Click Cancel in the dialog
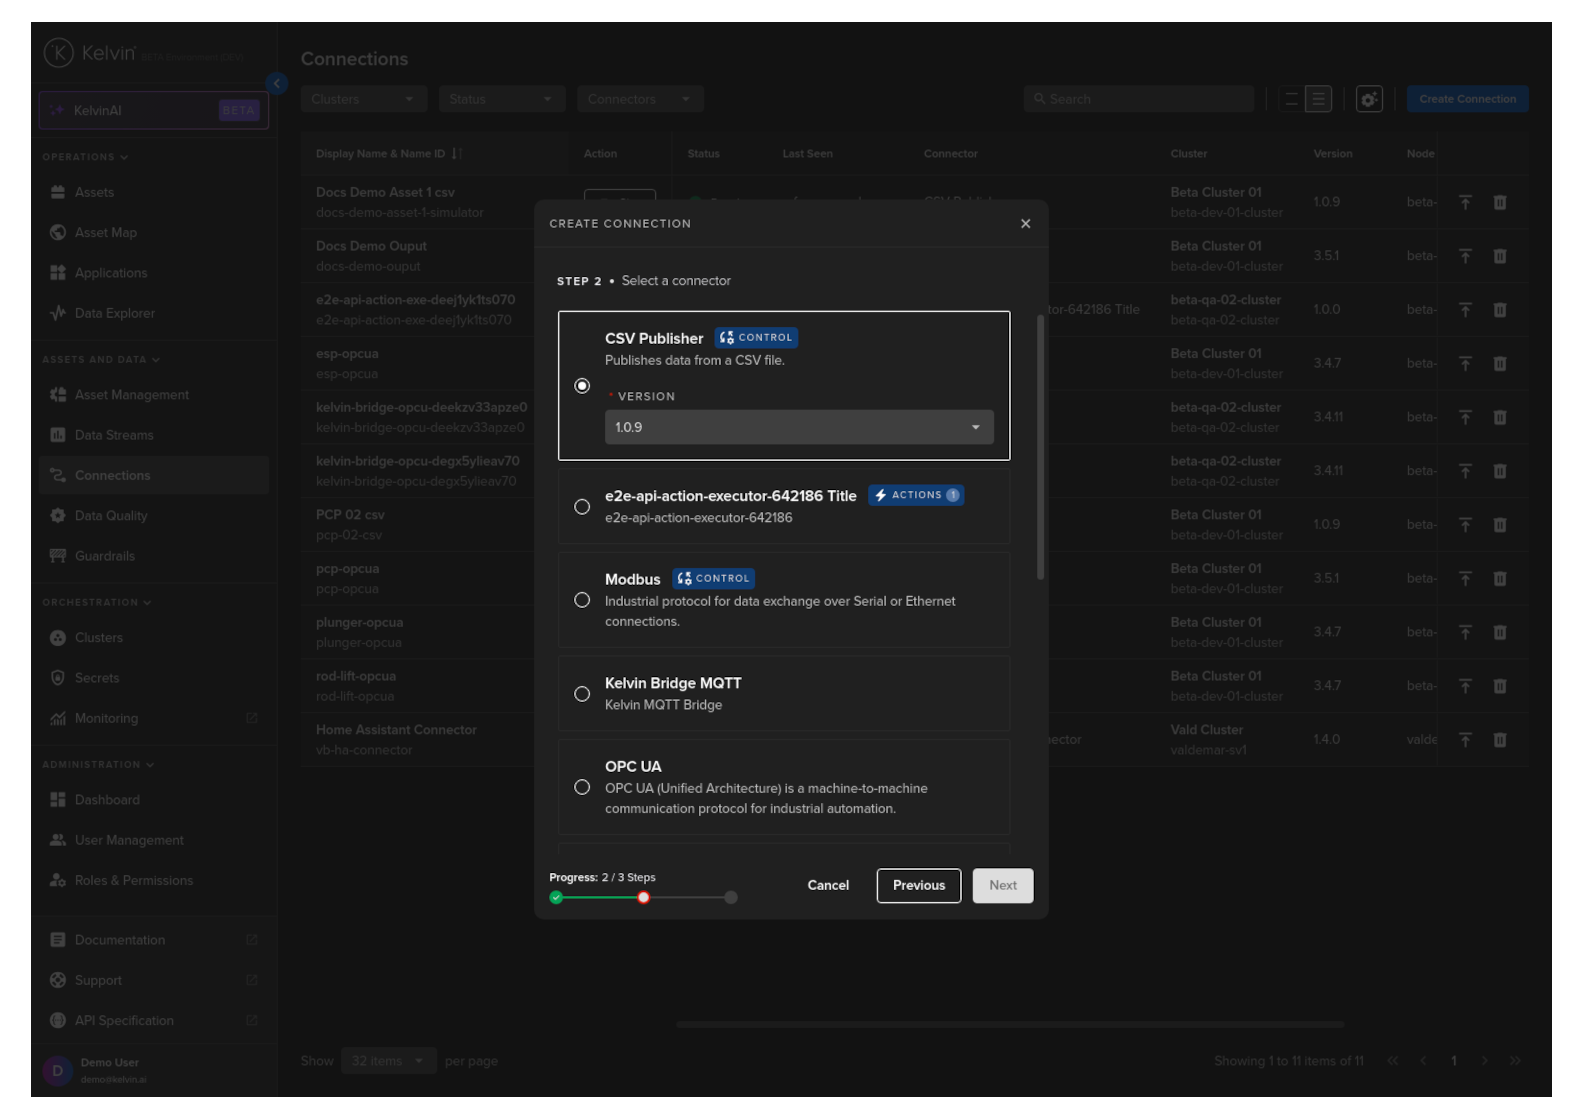Image resolution: width=1584 pixels, height=1120 pixels. 828,886
